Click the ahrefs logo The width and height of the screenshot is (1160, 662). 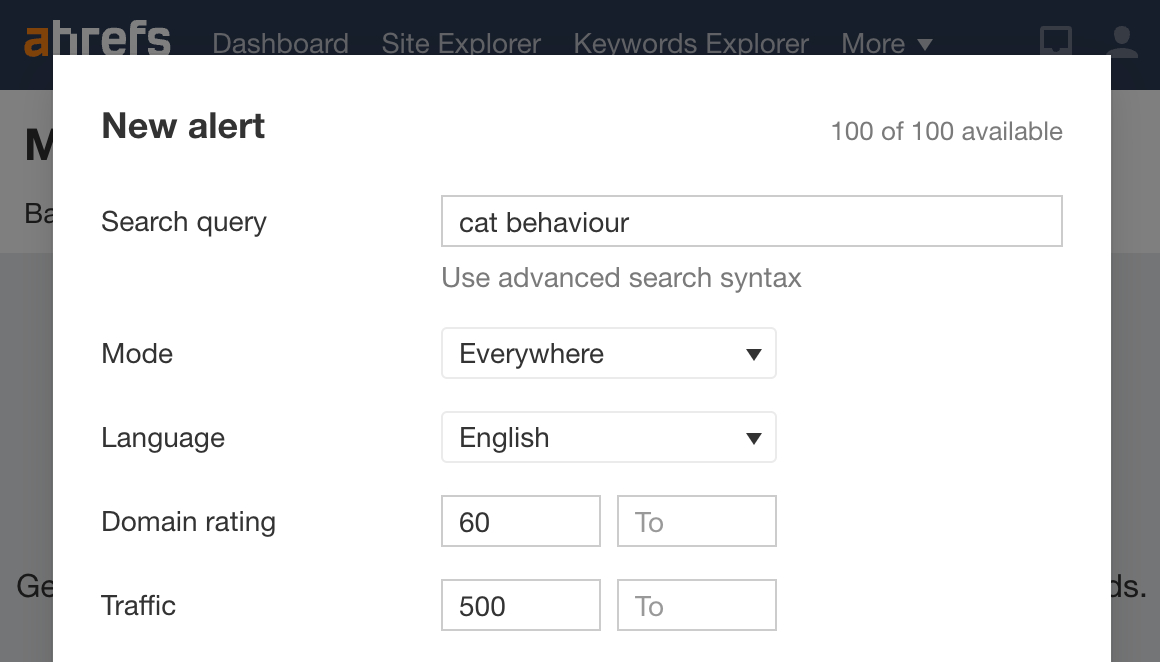(x=99, y=40)
